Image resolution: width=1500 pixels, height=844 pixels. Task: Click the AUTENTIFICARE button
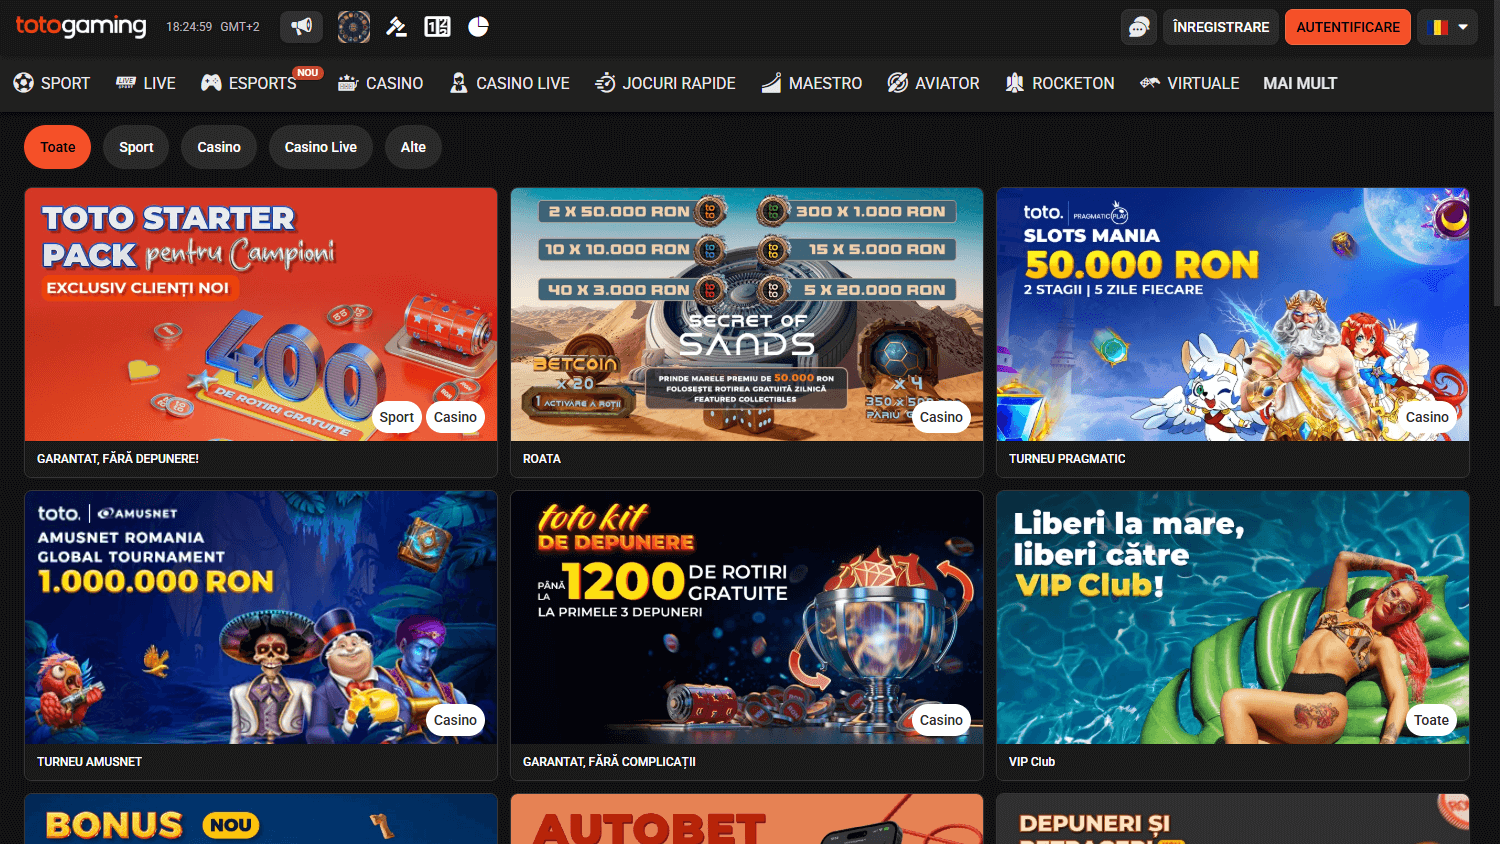point(1348,27)
